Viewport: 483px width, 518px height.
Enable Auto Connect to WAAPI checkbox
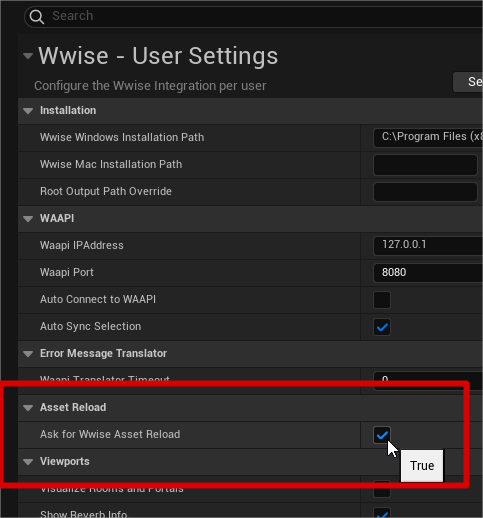(382, 300)
